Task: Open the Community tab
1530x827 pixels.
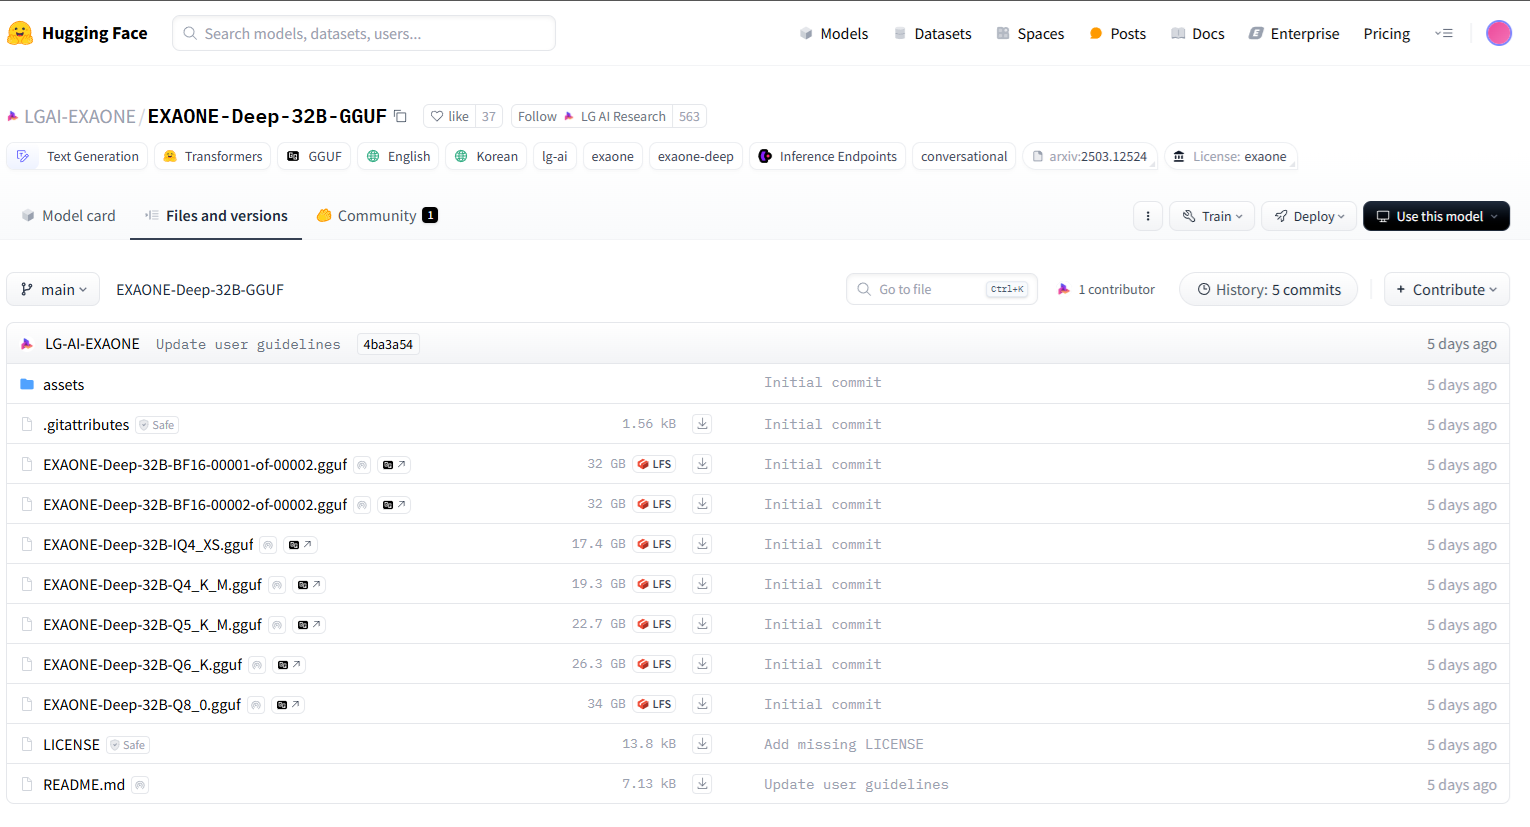Action: pyautogui.click(x=377, y=215)
